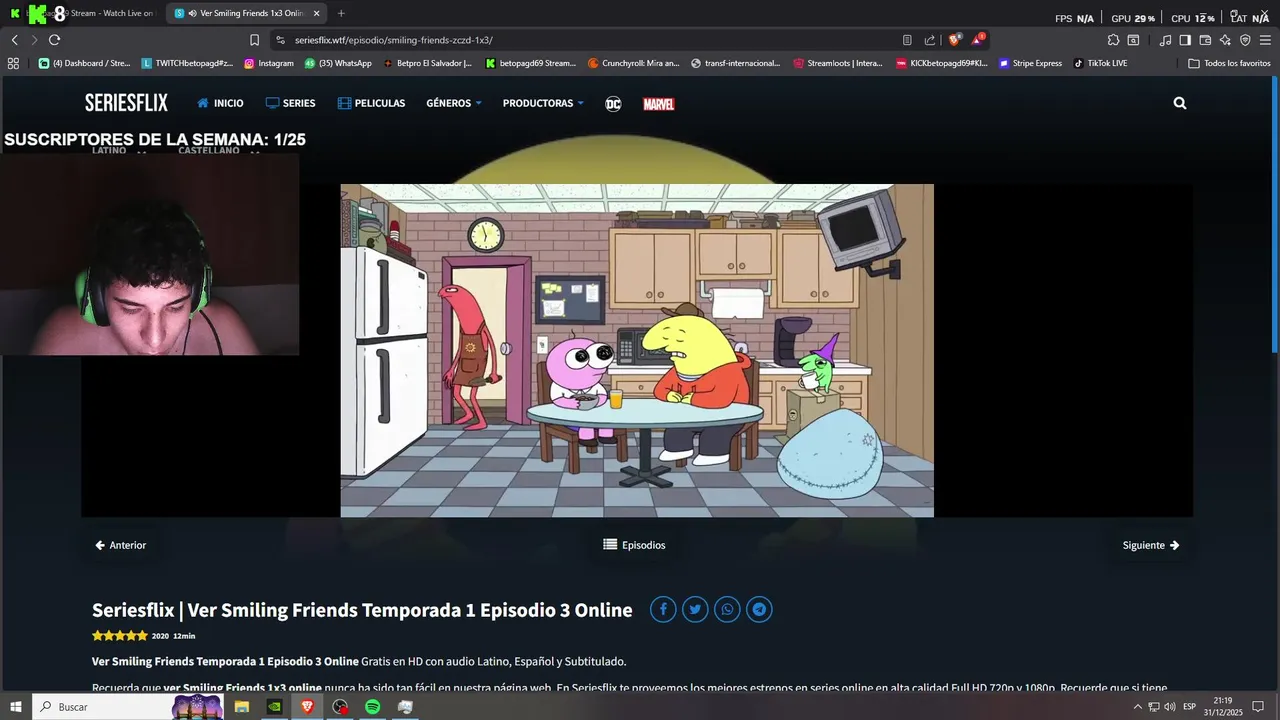Open the SERIES menu item
The height and width of the screenshot is (720, 1280).
click(290, 103)
